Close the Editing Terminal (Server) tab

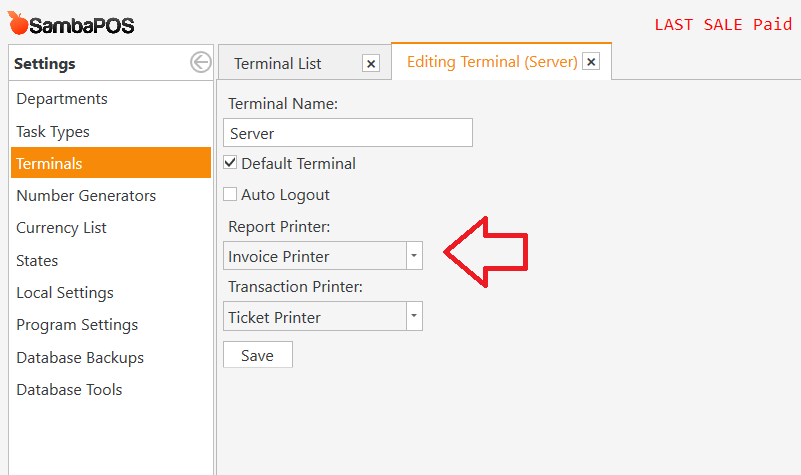pyautogui.click(x=591, y=62)
